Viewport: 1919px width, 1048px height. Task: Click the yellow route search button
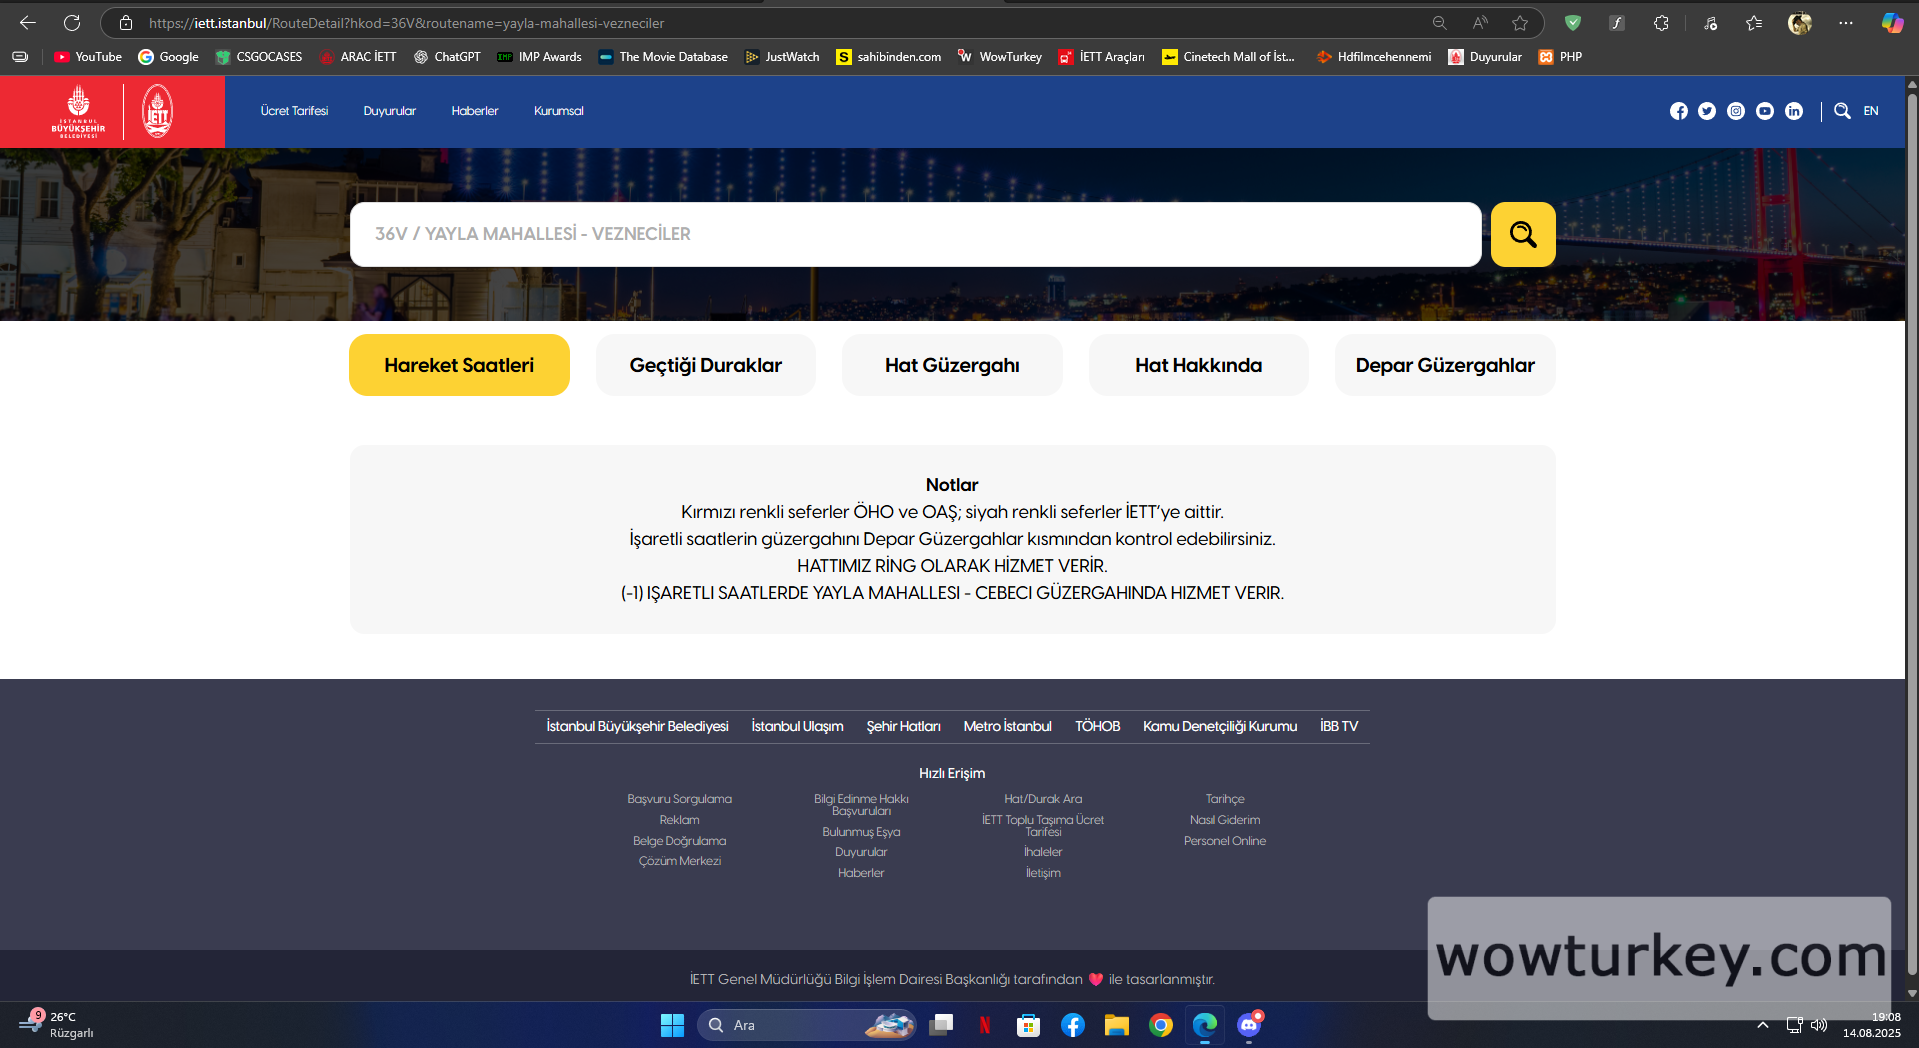tap(1522, 234)
